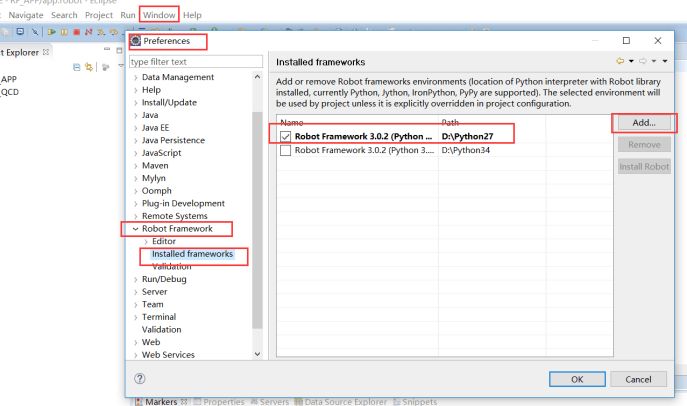Click the yellow Suspend pause icon
This screenshot has width=687, height=406.
(64, 32)
